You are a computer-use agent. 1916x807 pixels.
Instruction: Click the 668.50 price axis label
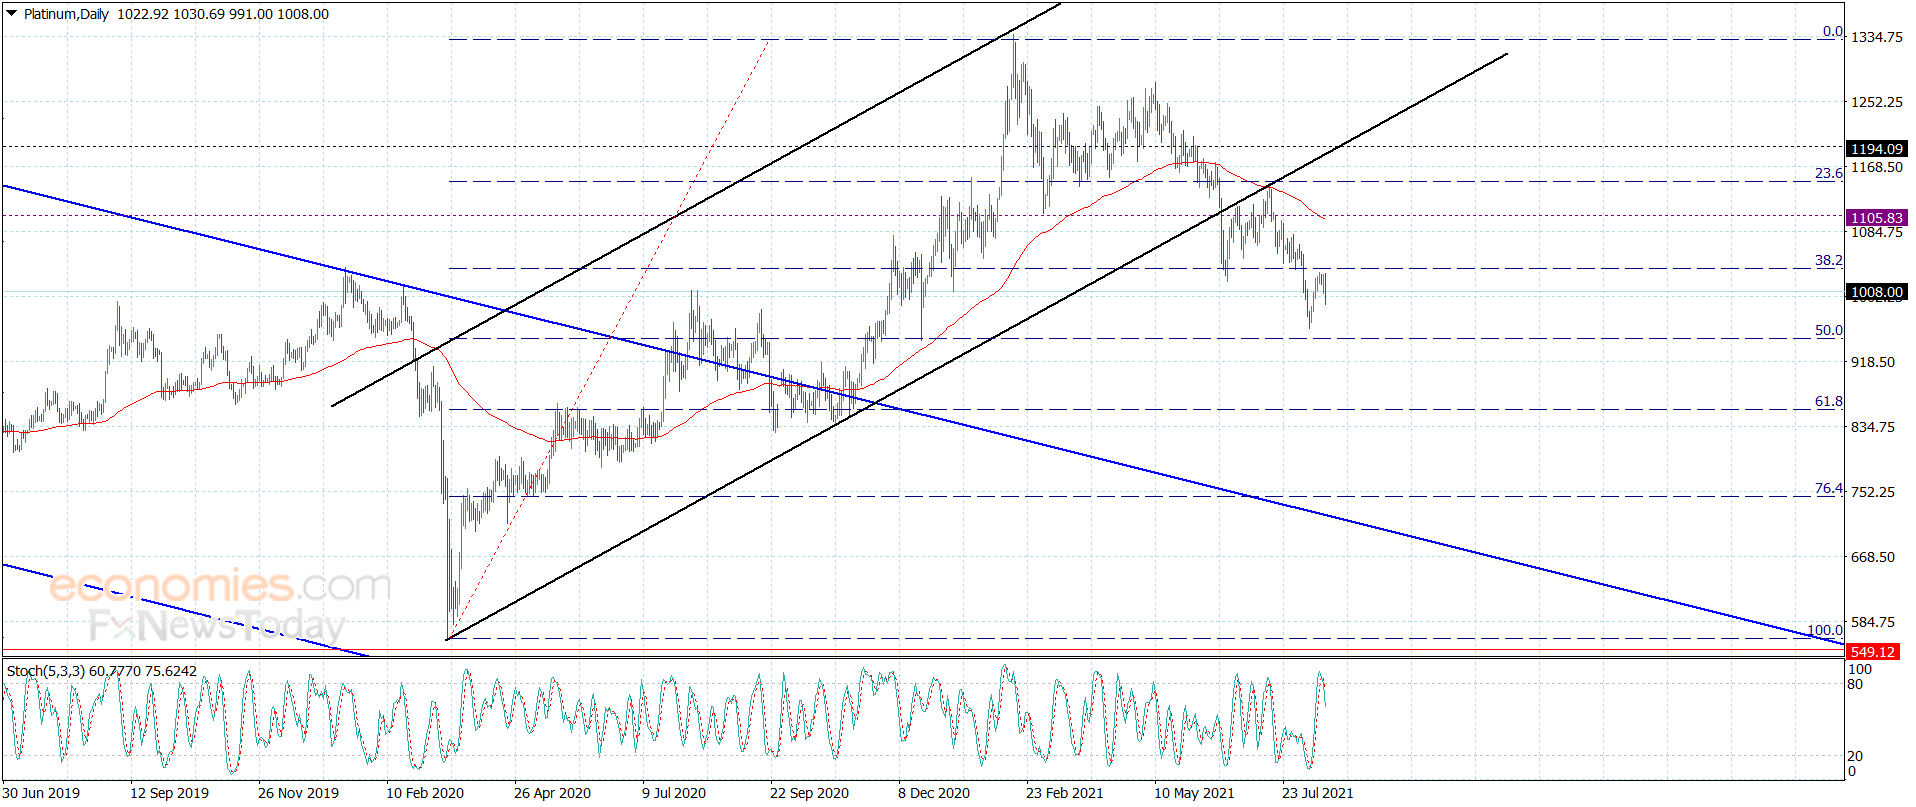pos(1873,557)
